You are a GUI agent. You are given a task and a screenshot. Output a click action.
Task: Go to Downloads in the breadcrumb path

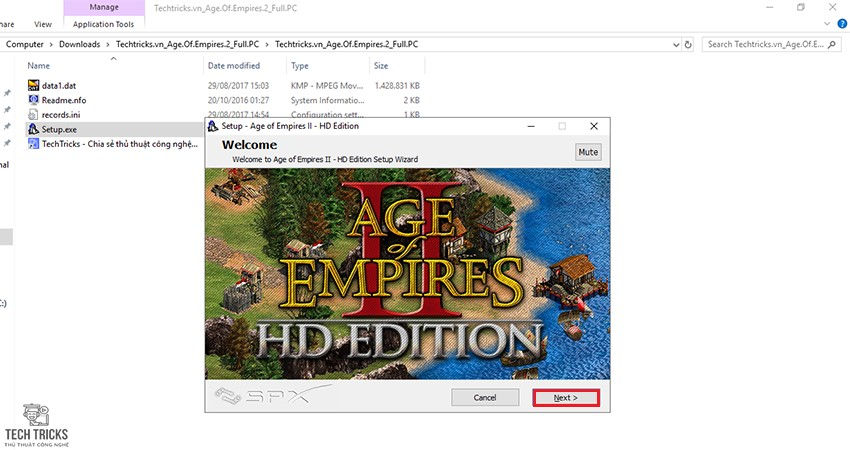[x=79, y=44]
